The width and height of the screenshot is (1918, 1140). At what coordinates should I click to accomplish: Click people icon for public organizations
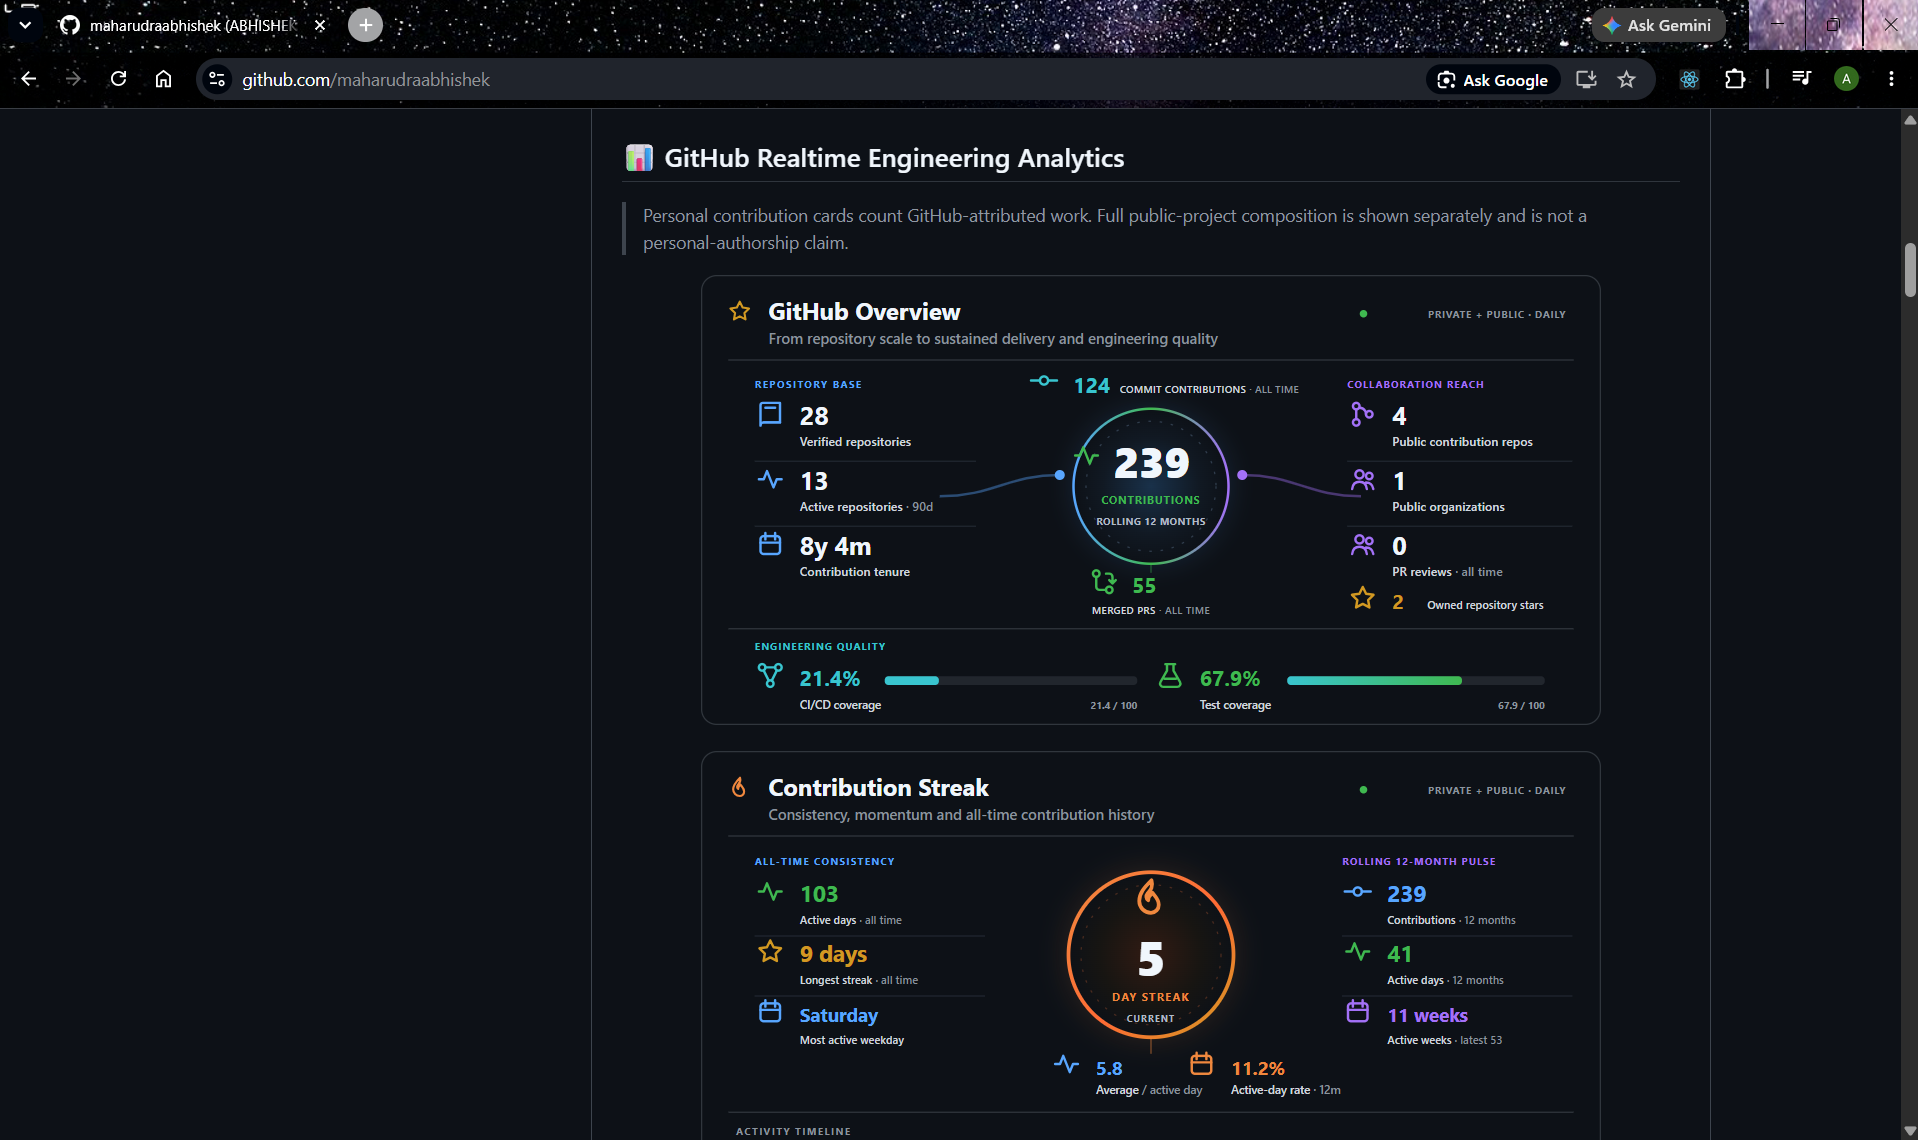click(1362, 480)
